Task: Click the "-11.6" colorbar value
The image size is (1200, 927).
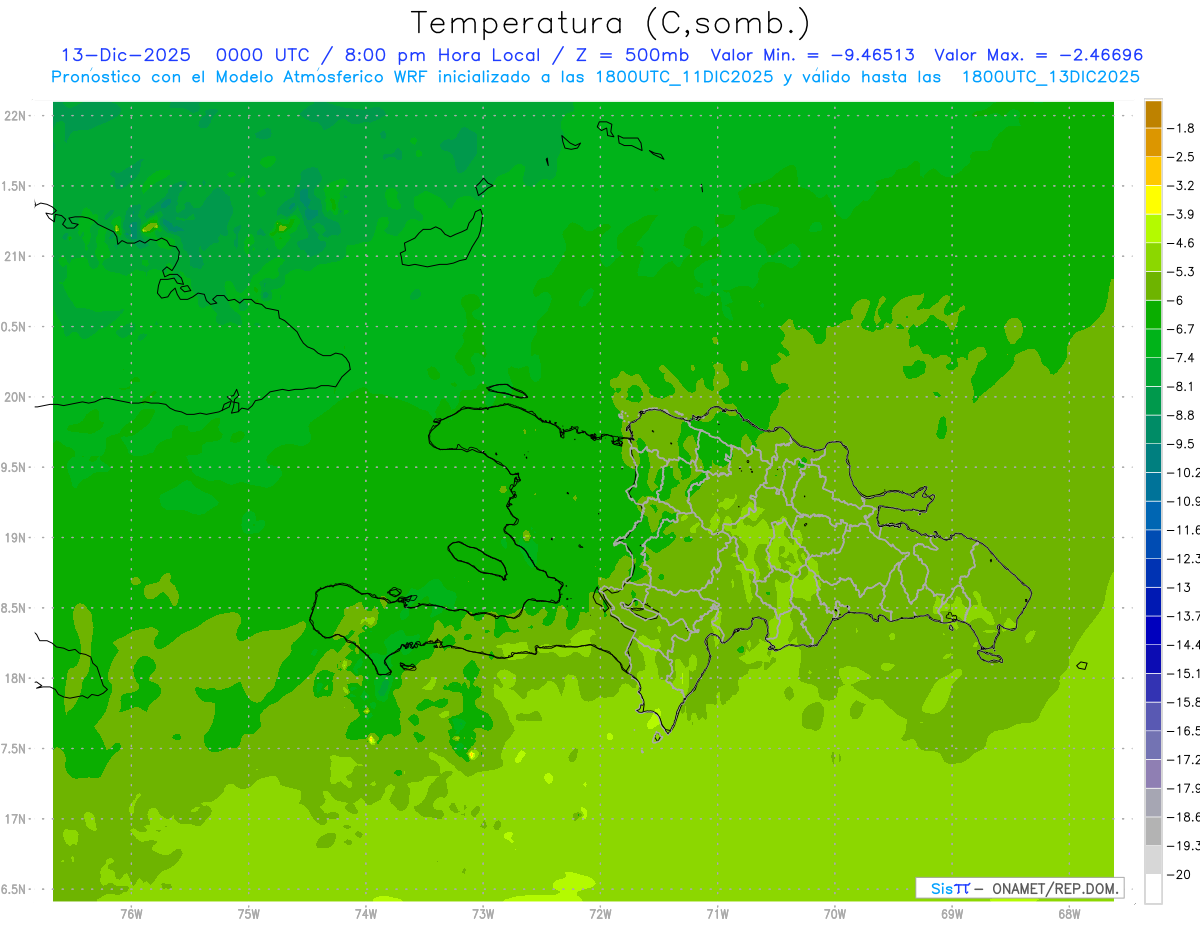Action: pyautogui.click(x=1184, y=530)
